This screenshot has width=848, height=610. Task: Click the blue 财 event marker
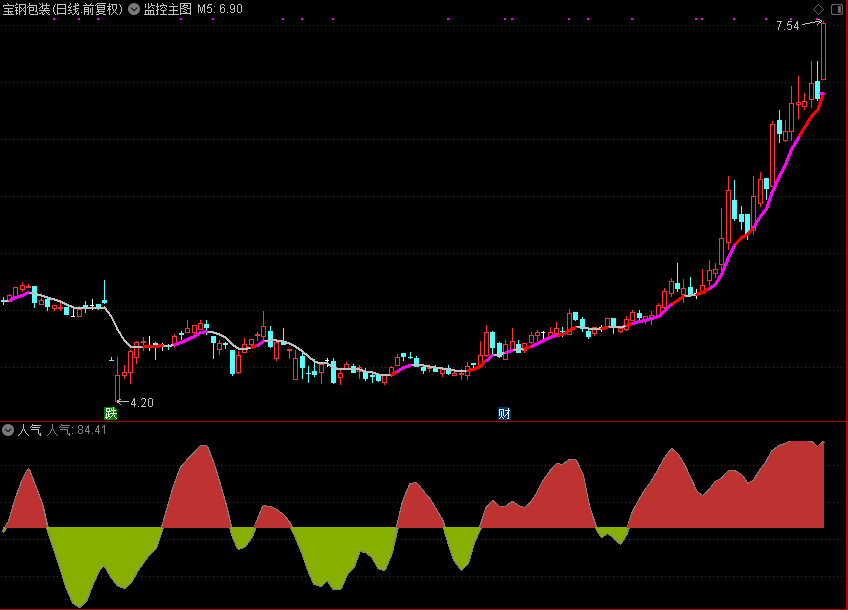[504, 413]
